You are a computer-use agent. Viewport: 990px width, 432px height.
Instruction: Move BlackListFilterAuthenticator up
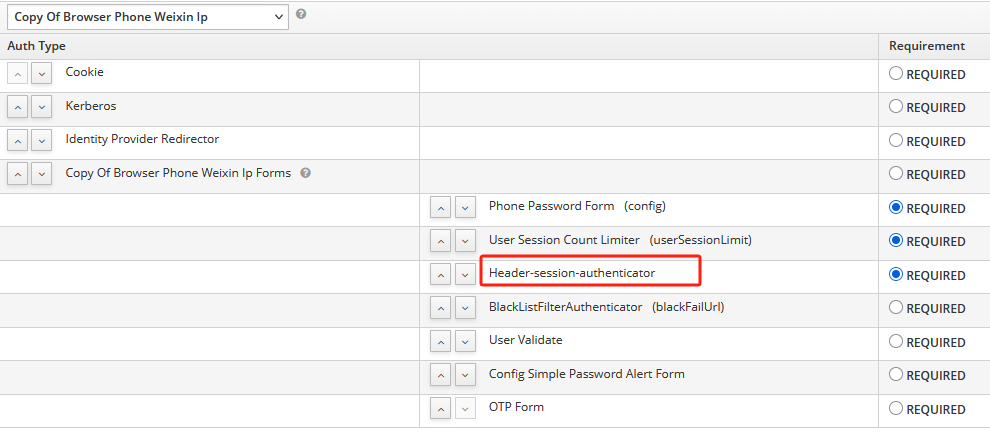[441, 308]
